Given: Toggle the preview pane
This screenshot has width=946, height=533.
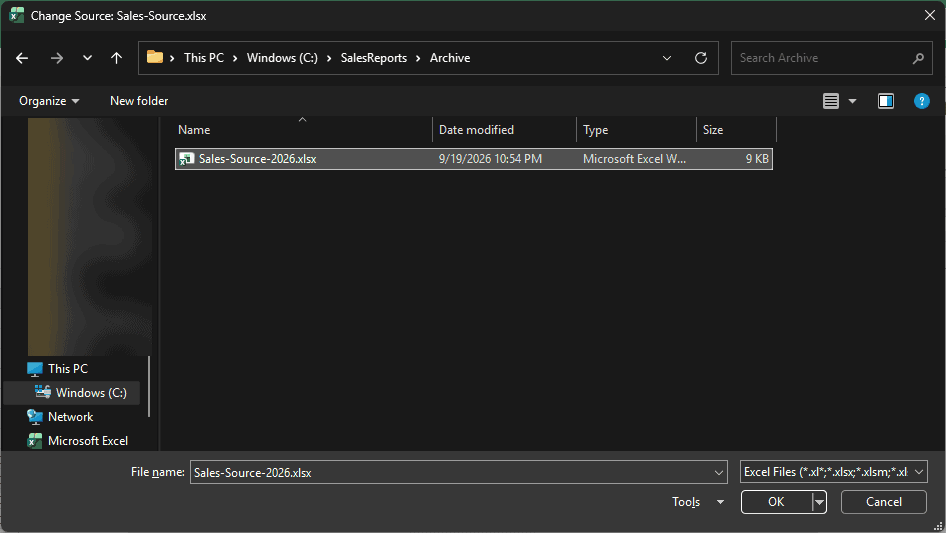Looking at the screenshot, I should pyautogui.click(x=886, y=101).
